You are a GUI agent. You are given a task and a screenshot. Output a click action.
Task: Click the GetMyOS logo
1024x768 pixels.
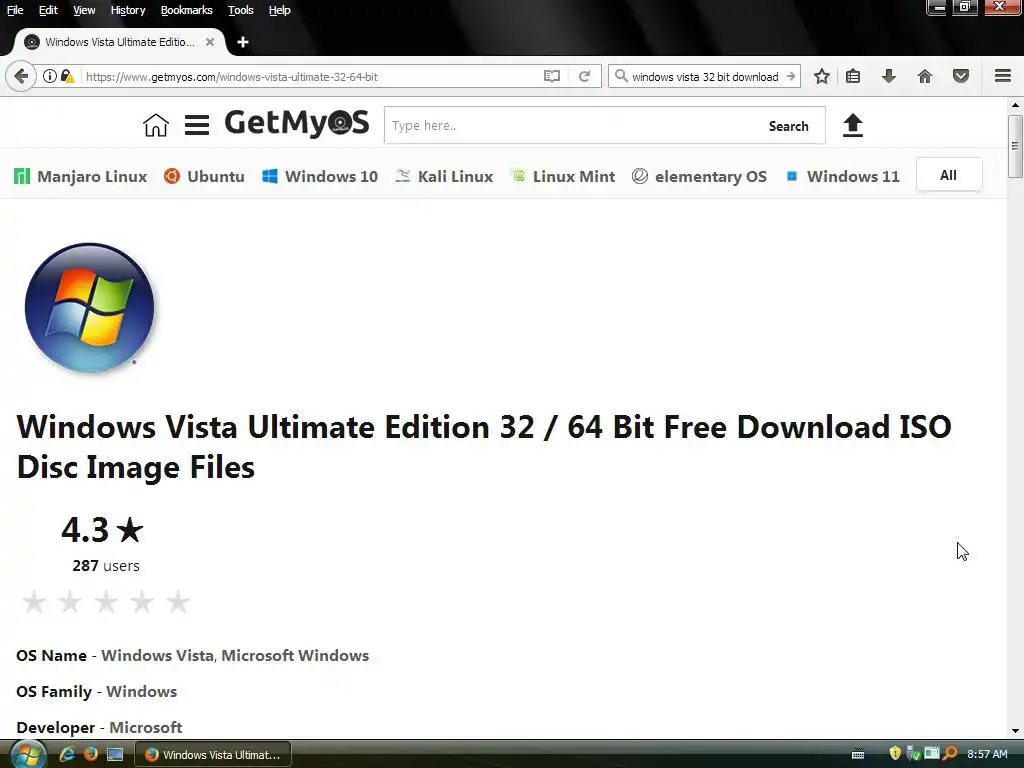tap(297, 123)
